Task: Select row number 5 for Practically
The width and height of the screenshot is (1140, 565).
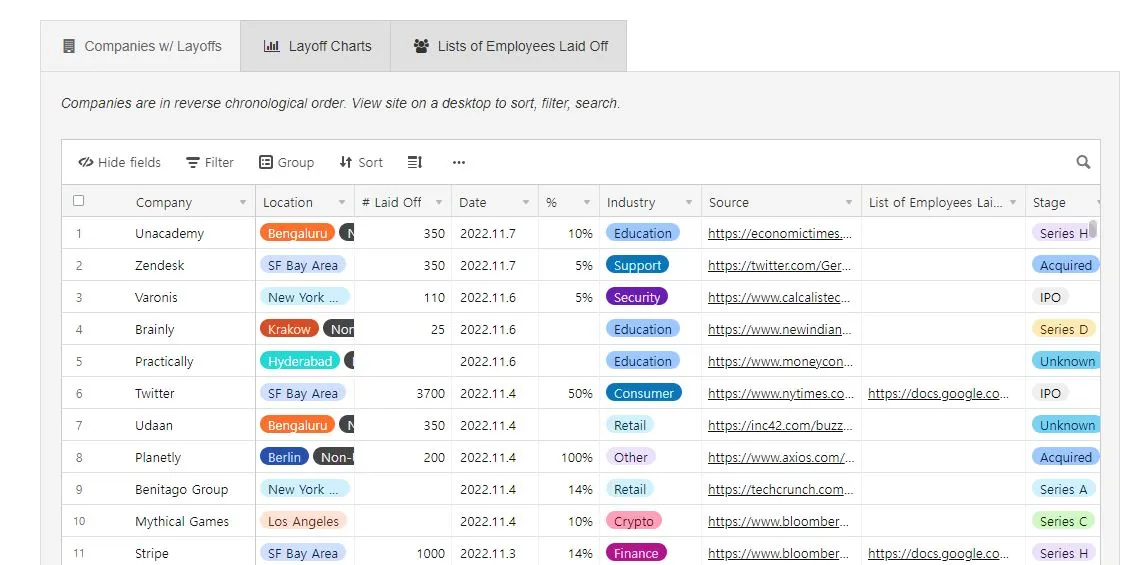Action: click(79, 361)
